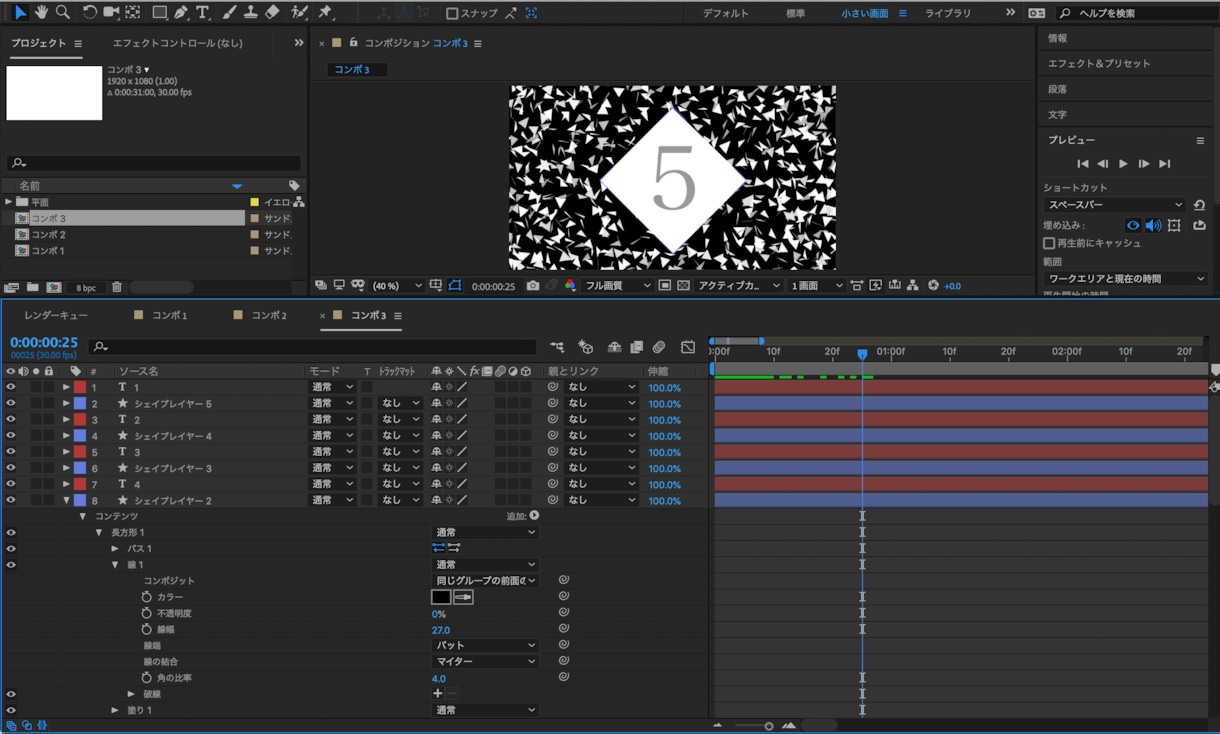Viewport: 1220px width, 734px height.
Task: Toggle the motion blur enable icon in timeline
Action: 659,347
